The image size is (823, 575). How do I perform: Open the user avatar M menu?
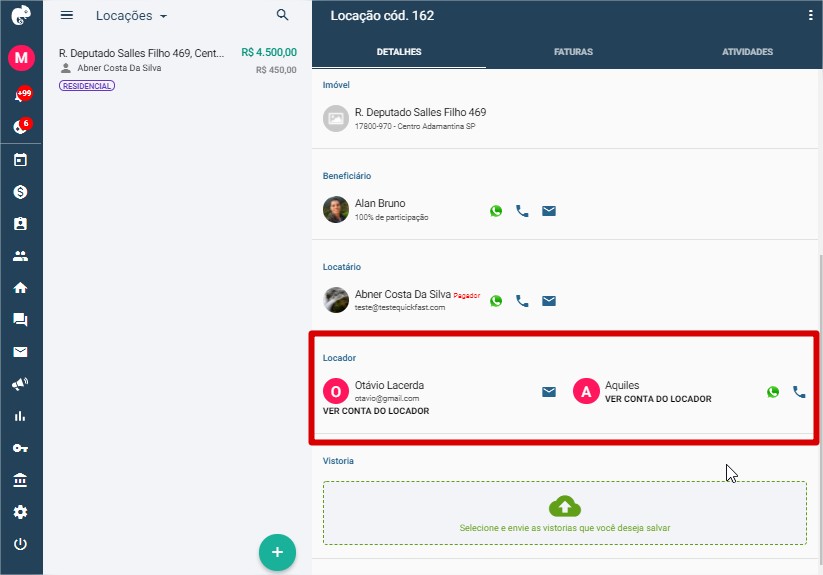pos(21,57)
